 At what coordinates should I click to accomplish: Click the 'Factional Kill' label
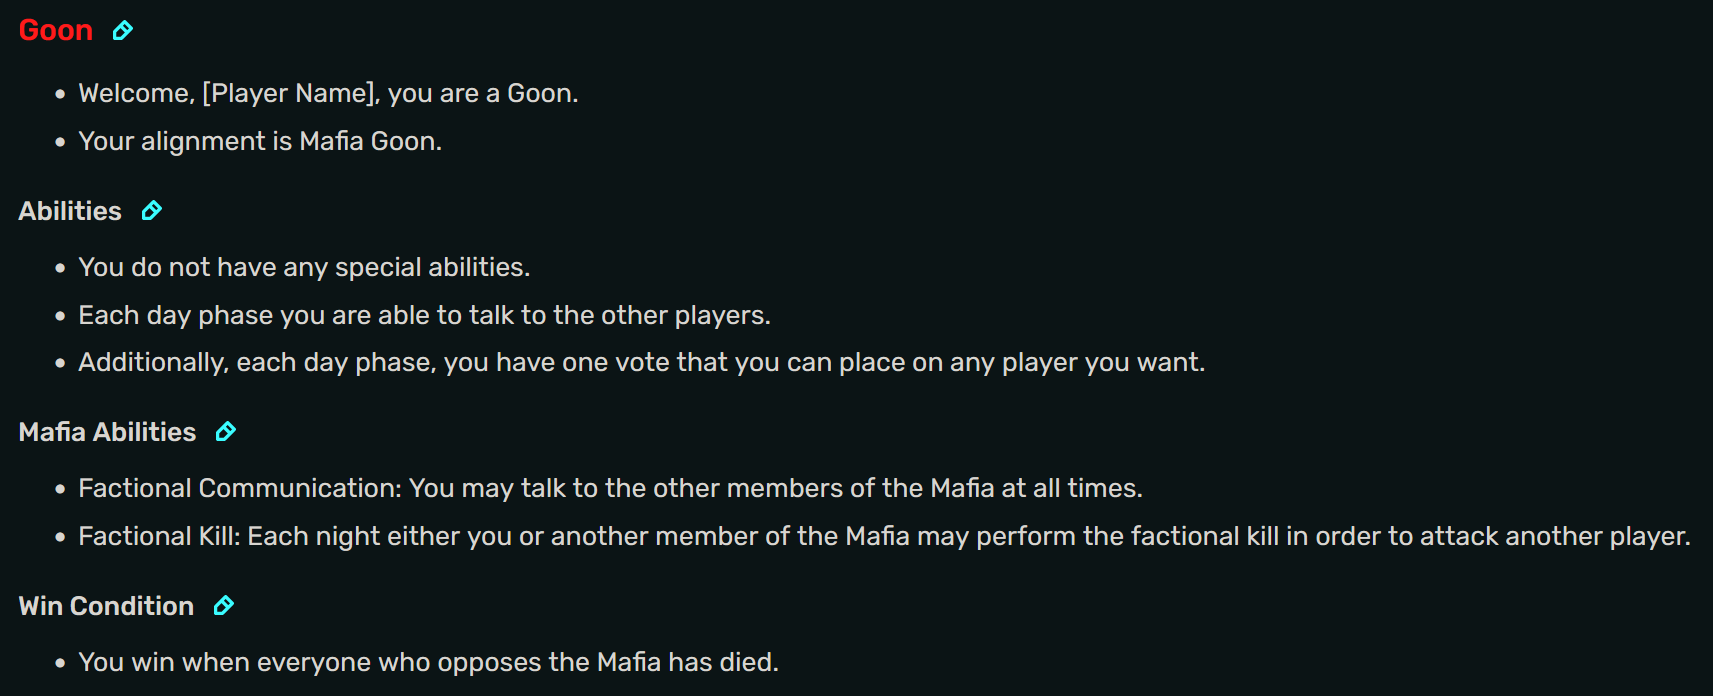point(158,536)
